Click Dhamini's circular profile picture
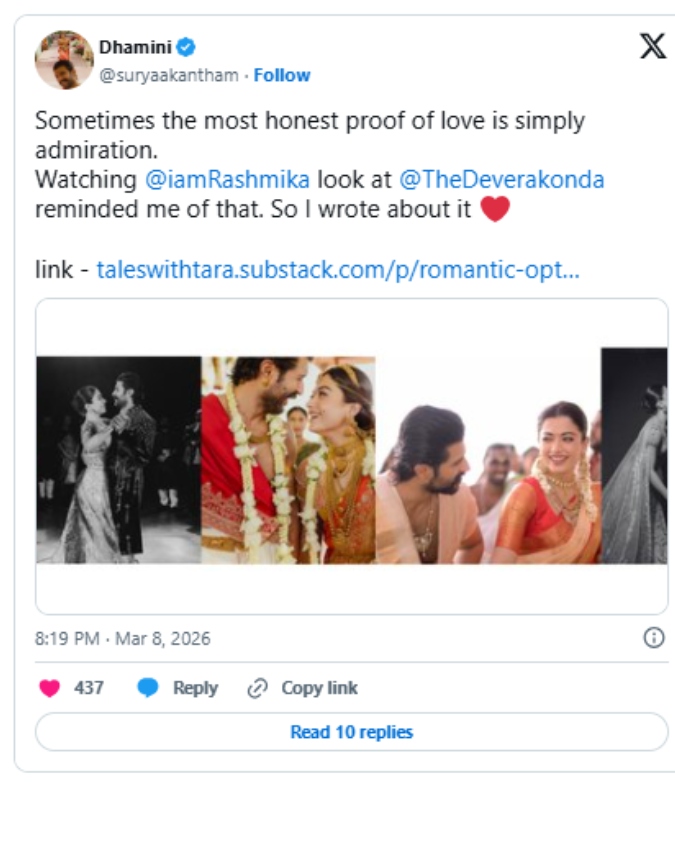Image resolution: width=675 pixels, height=850 pixels. tap(62, 56)
